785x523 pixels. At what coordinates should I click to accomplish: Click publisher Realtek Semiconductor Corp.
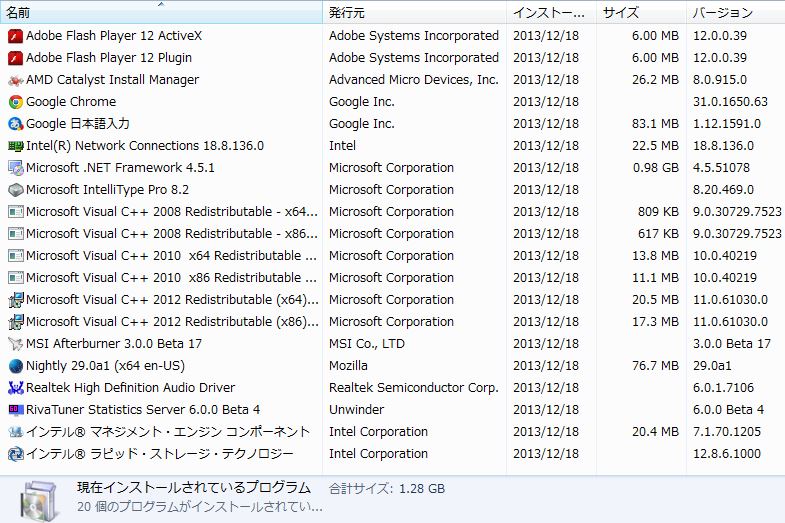[x=414, y=388]
